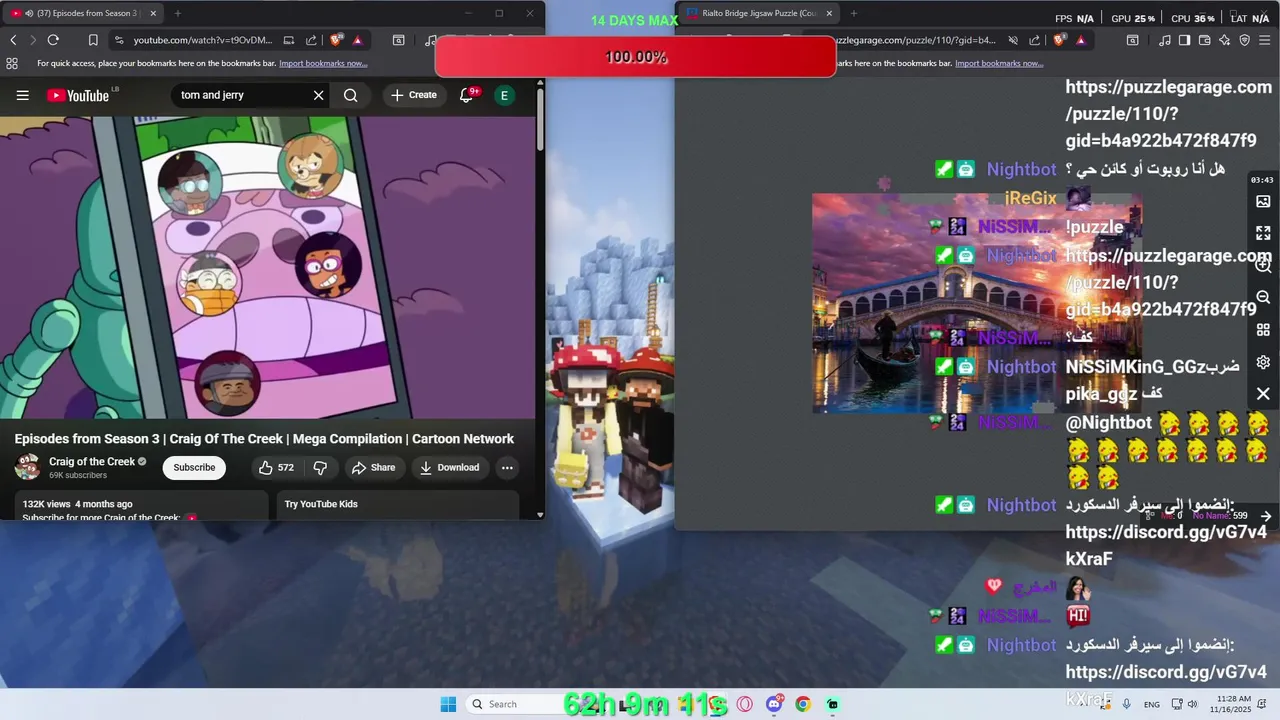Image resolution: width=1280 pixels, height=720 pixels.
Task: Dislike the Craig of the Creek video
Action: (x=320, y=467)
